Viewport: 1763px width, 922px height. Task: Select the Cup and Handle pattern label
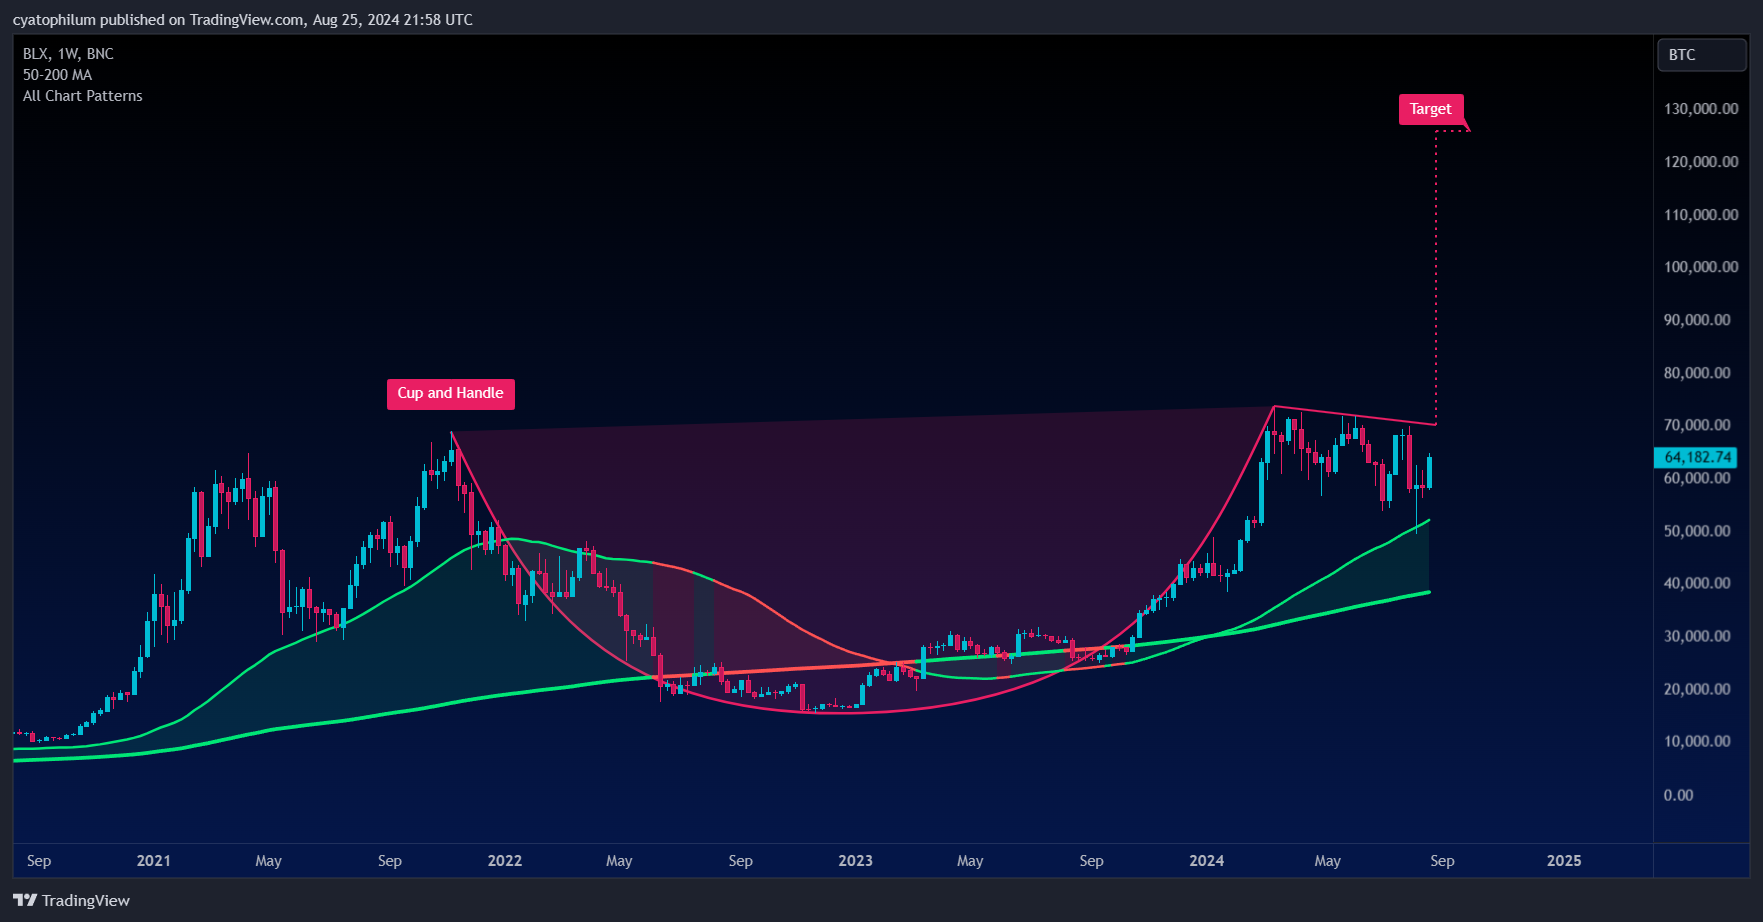tap(450, 393)
